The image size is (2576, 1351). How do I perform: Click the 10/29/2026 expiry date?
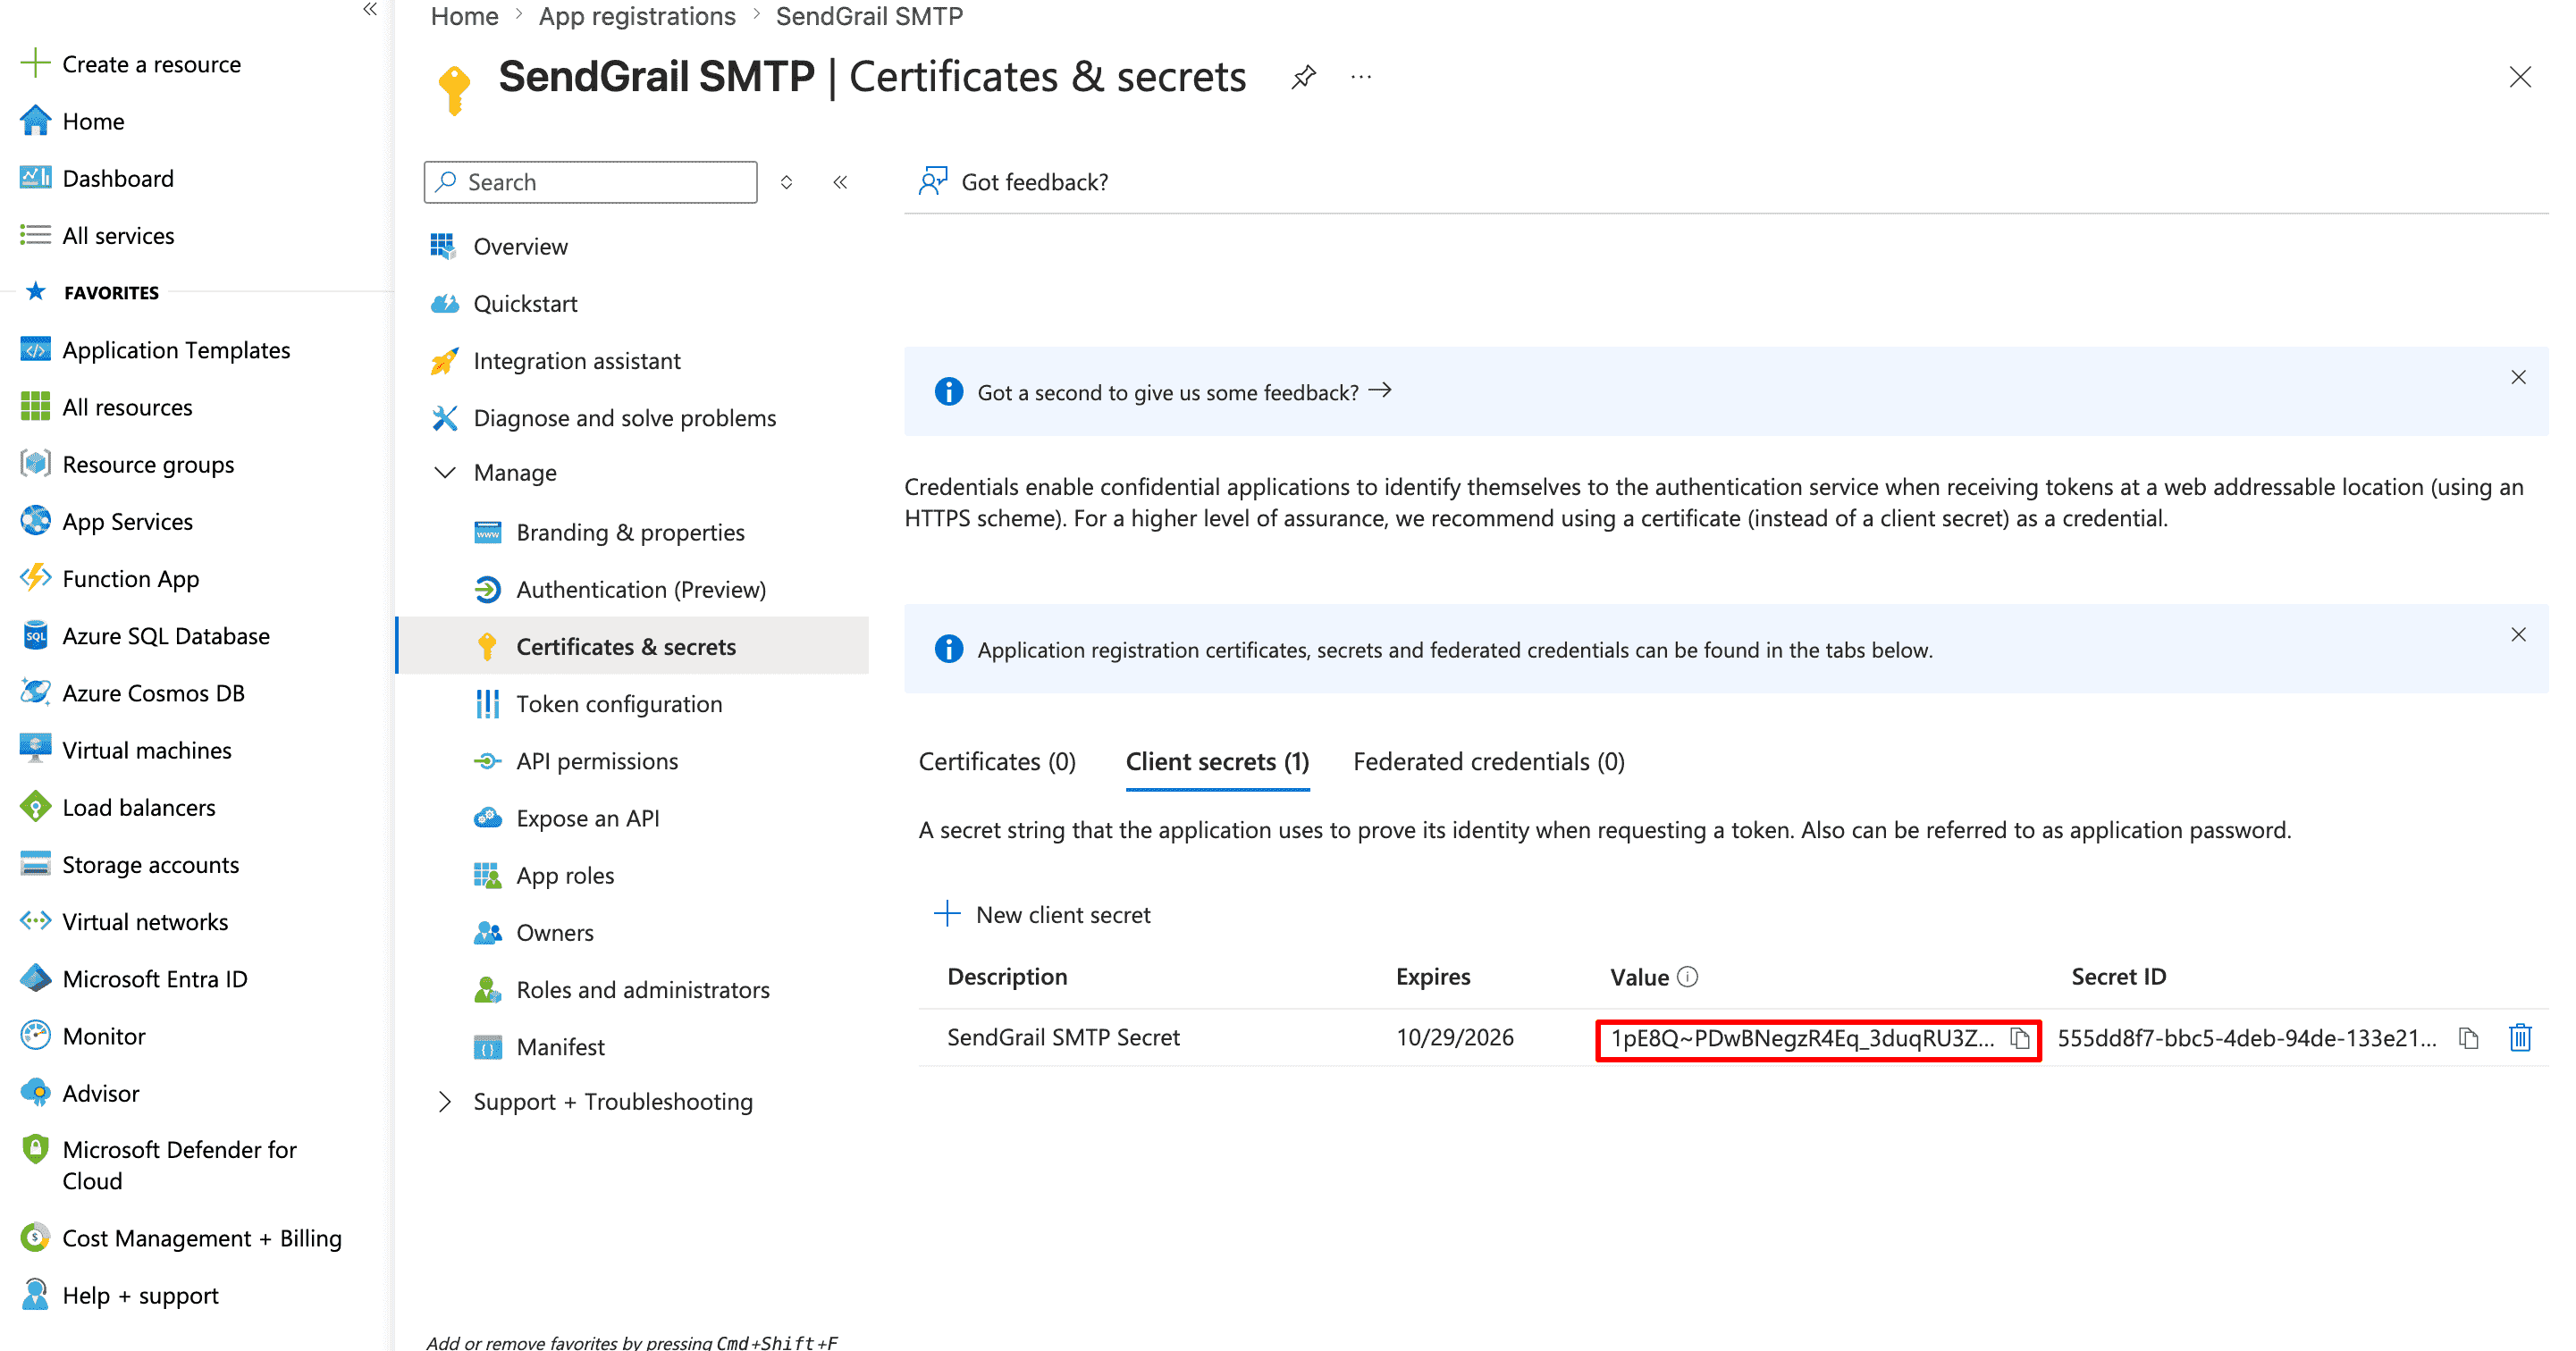(1454, 1037)
